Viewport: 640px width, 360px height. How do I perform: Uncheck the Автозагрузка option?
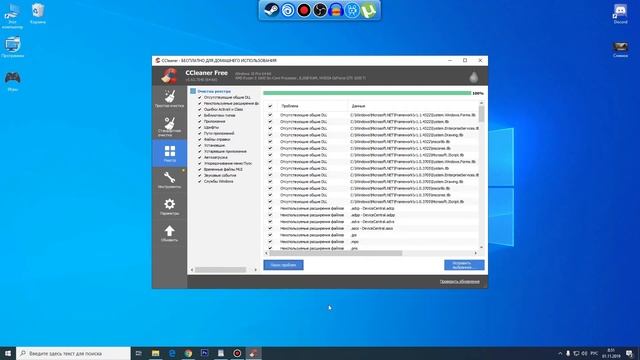click(200, 157)
